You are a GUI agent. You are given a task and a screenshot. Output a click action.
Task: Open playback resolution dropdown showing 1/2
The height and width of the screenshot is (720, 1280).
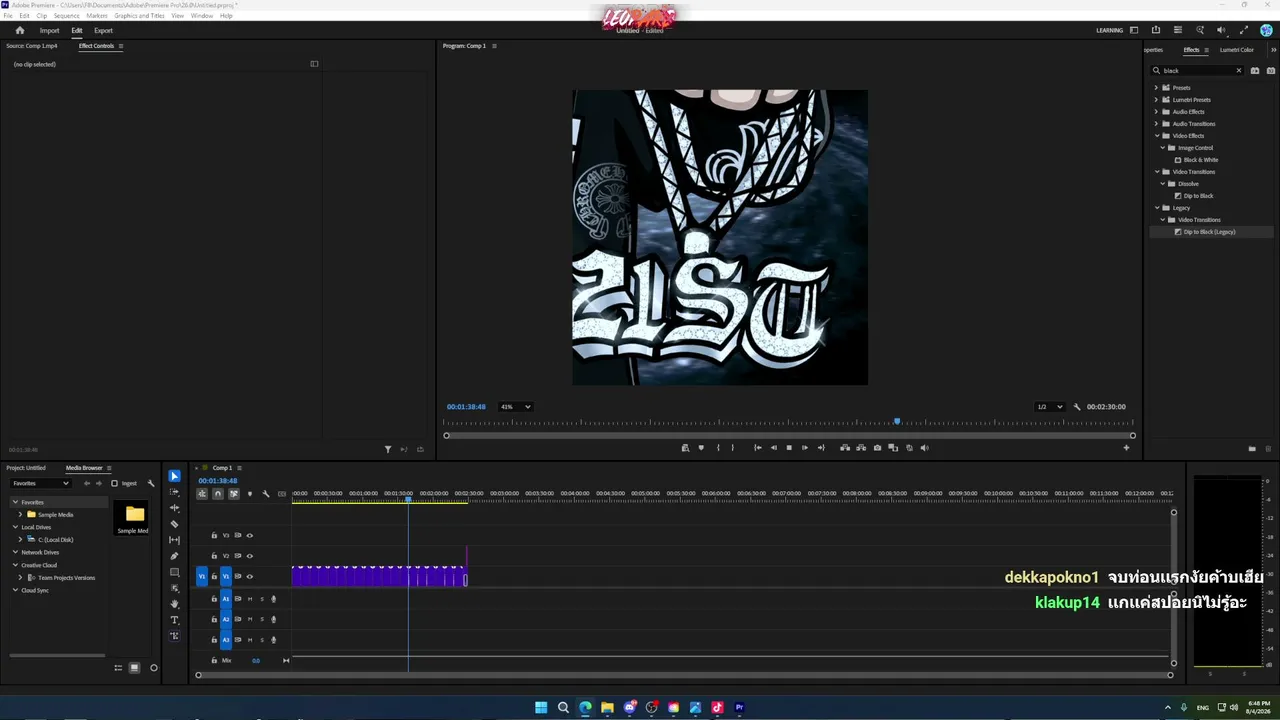(1049, 407)
